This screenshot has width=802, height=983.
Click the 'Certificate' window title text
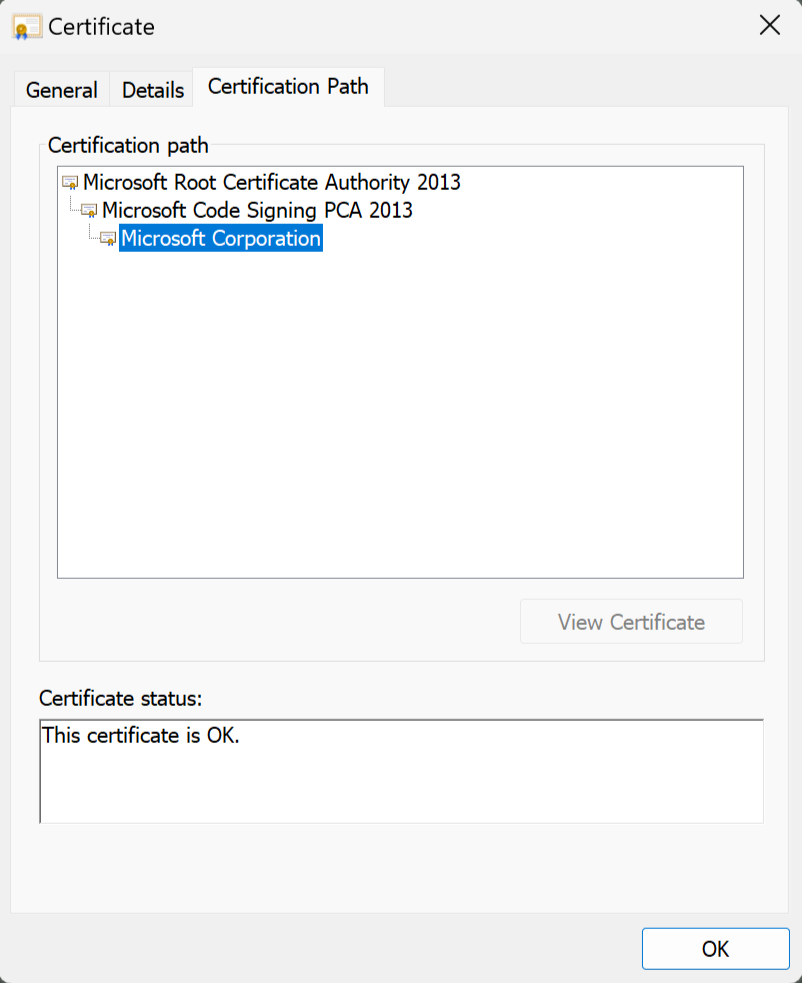[x=101, y=27]
